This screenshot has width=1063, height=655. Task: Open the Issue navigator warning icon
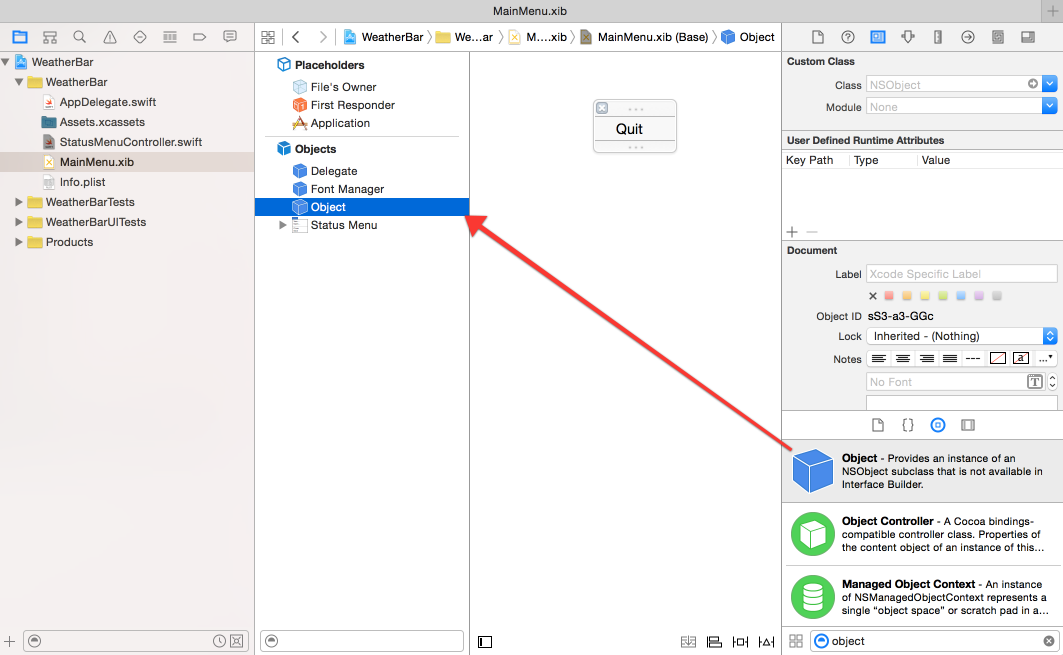point(110,37)
